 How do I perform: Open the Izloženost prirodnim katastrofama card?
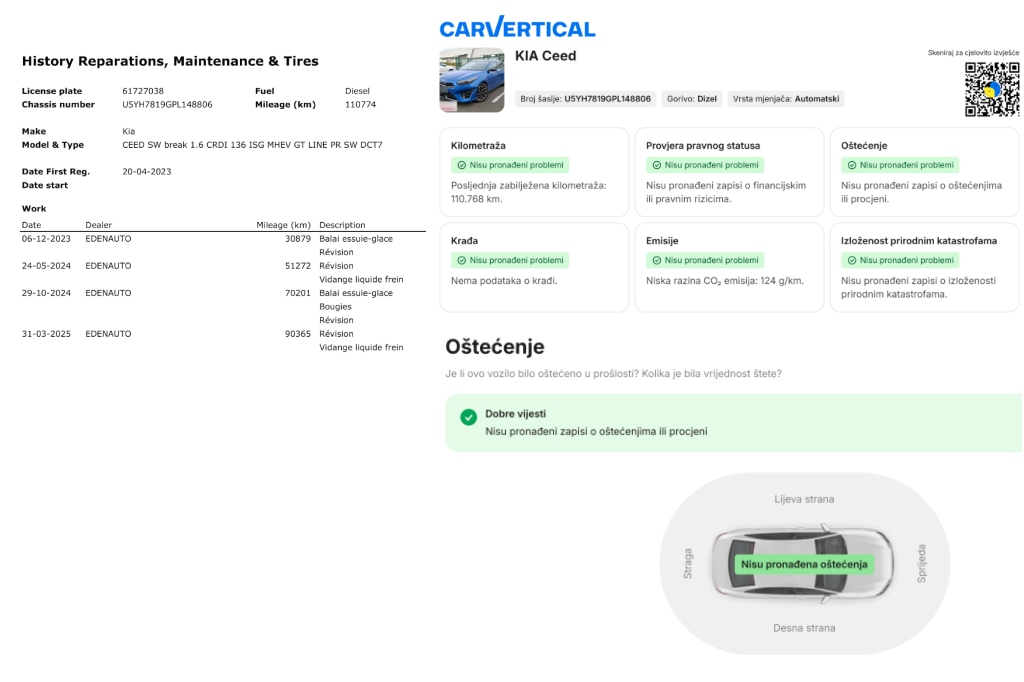tap(924, 267)
